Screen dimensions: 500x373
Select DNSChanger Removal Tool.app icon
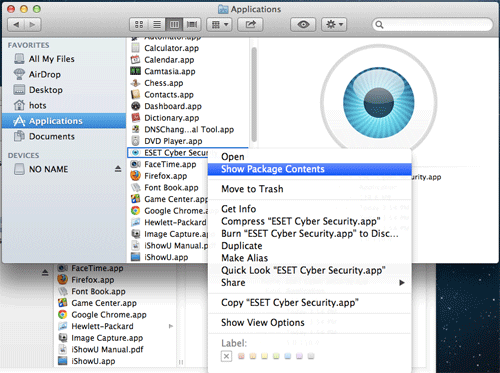click(x=135, y=129)
